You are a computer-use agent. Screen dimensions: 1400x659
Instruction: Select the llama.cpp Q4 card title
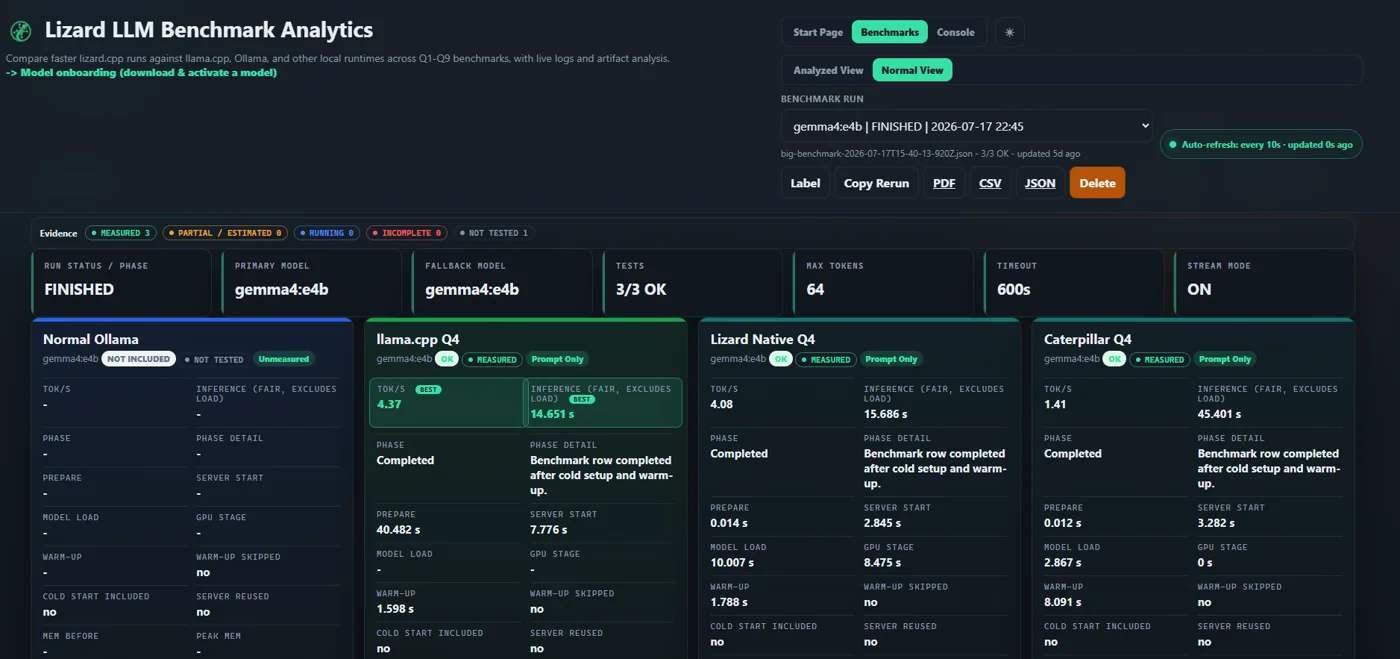pos(418,339)
